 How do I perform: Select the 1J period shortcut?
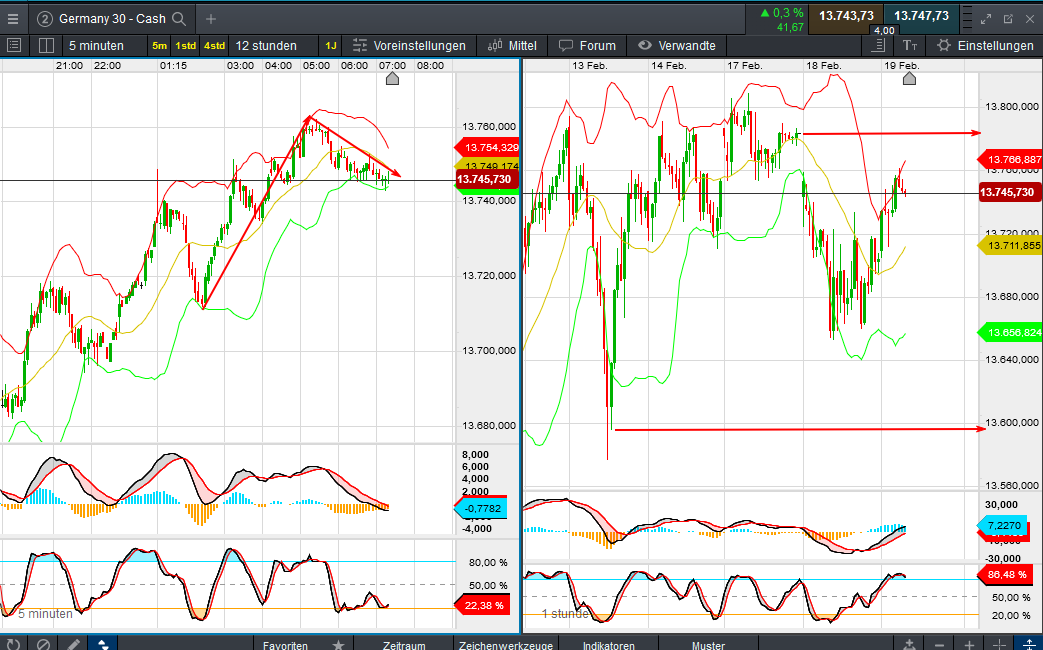click(x=331, y=46)
